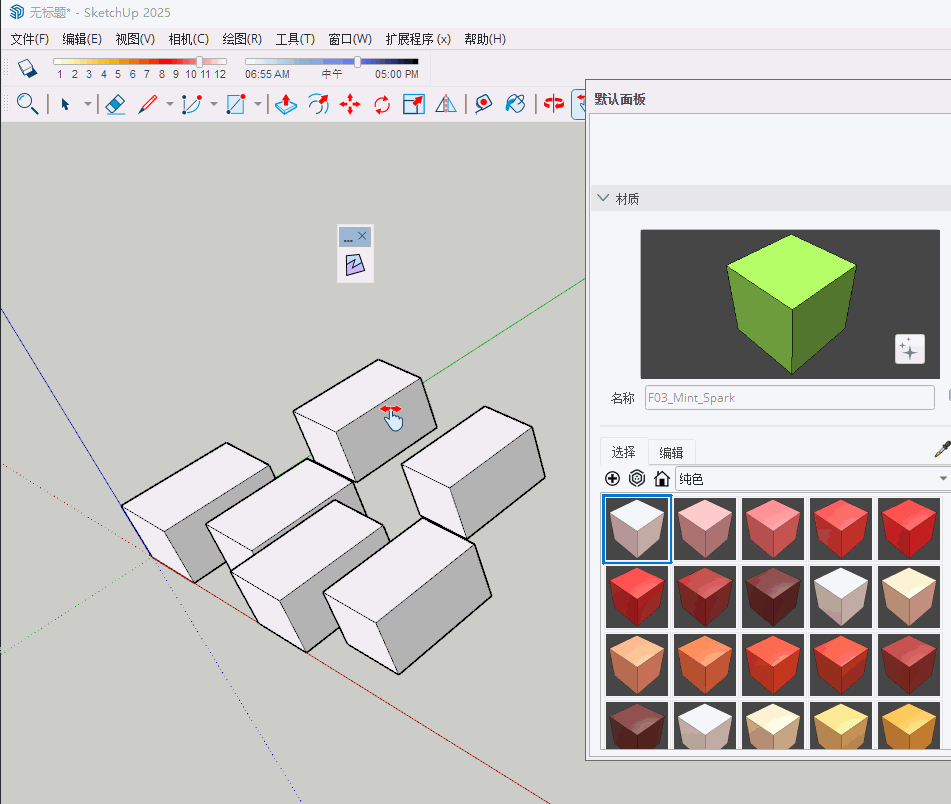Screen dimensions: 951x804
Task: Select the Rectangle shape tool
Action: pos(235,104)
